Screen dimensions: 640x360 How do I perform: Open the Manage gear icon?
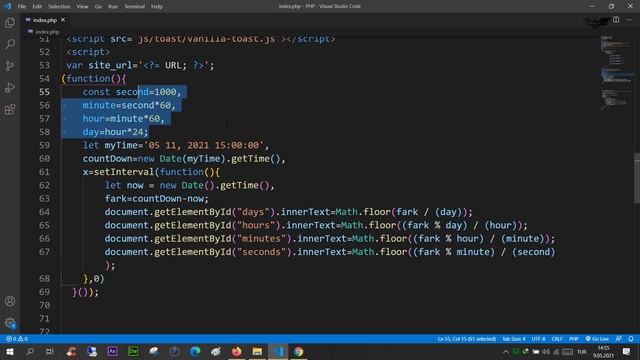tap(10, 323)
